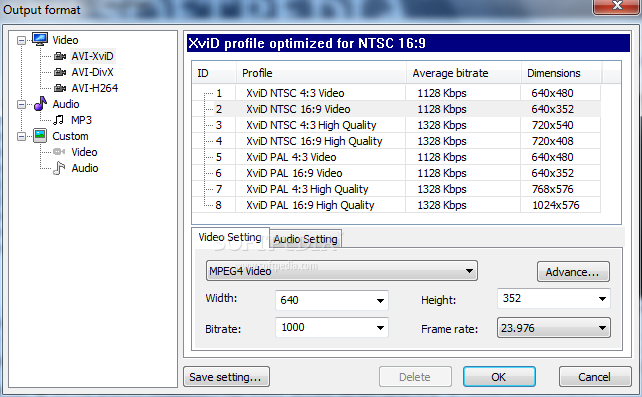642x397 pixels.
Task: Click the camcorder icon beside AVI-XviD
Action: pos(60,56)
